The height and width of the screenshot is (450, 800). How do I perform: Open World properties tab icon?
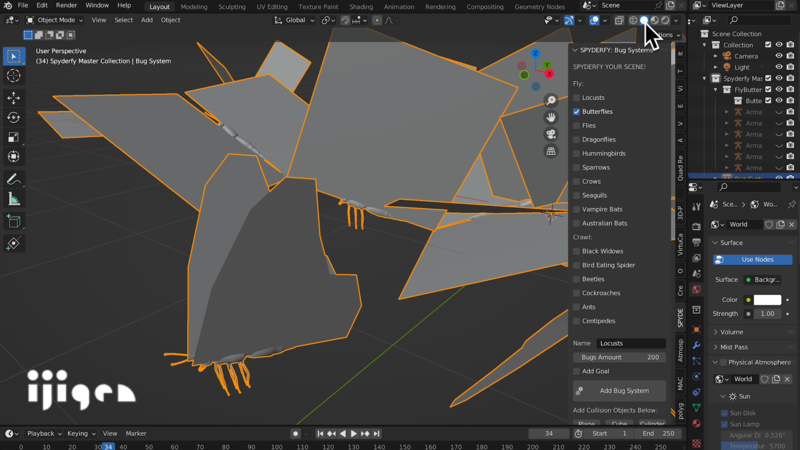pyautogui.click(x=696, y=289)
